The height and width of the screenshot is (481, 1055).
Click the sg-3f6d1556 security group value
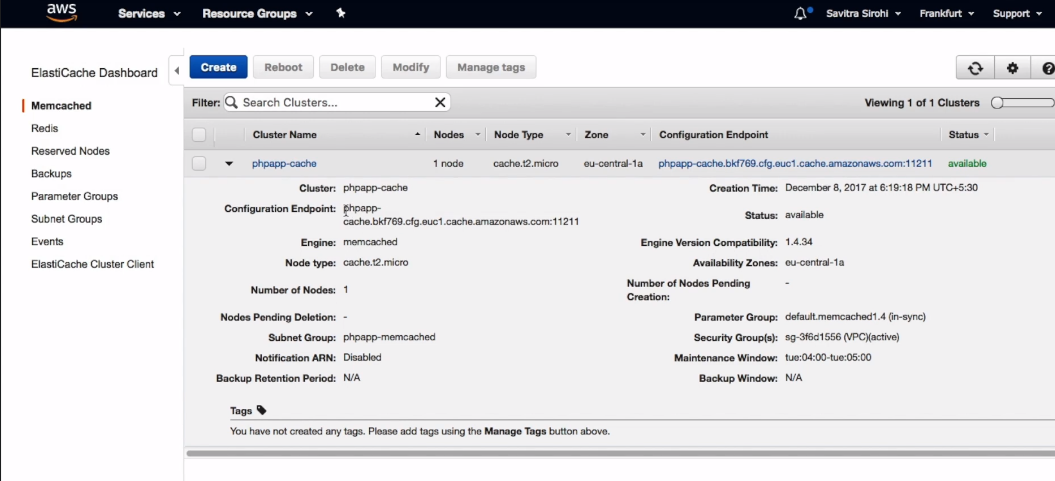click(x=842, y=337)
